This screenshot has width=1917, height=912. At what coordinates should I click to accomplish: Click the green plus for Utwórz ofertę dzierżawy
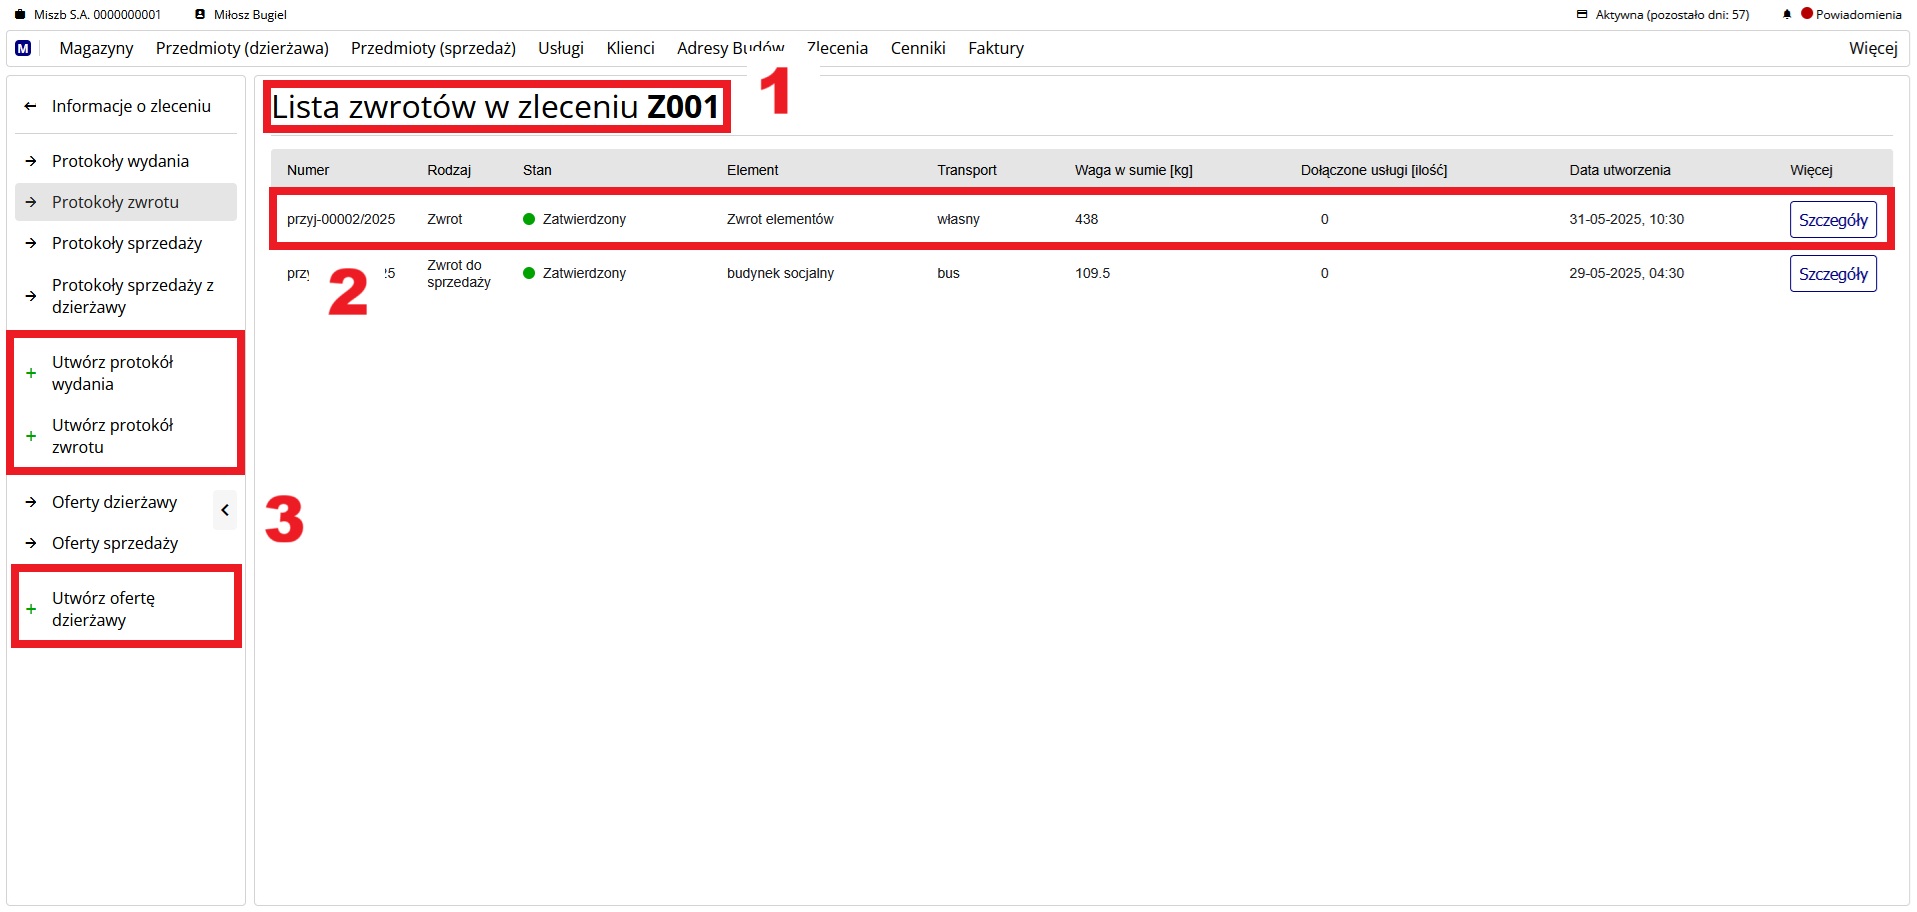tap(31, 609)
